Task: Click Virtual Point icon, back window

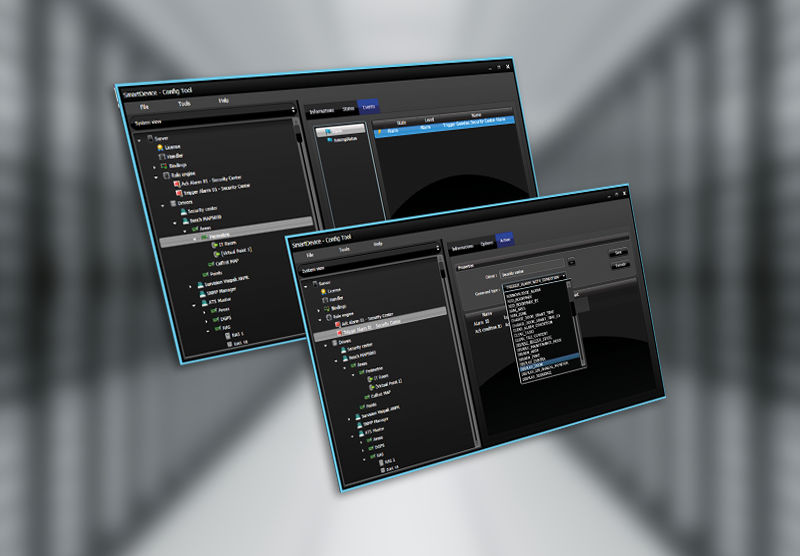Action: [x=217, y=253]
